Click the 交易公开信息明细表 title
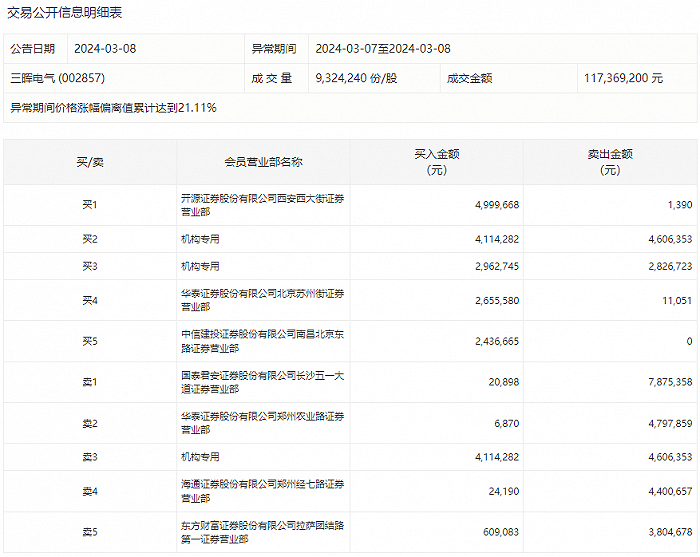Viewport: 700px width, 557px height. (64, 12)
